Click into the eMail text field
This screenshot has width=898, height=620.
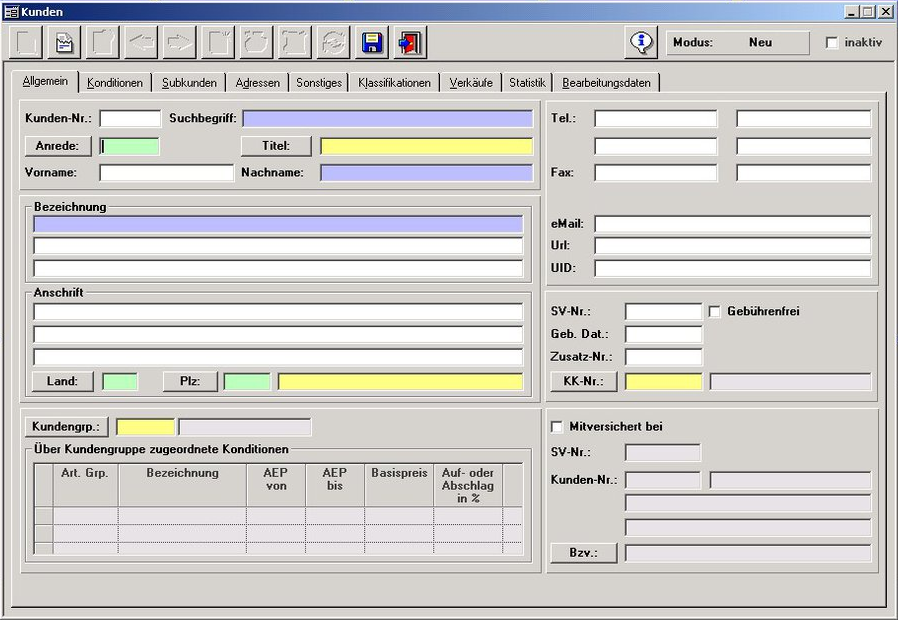click(x=732, y=224)
